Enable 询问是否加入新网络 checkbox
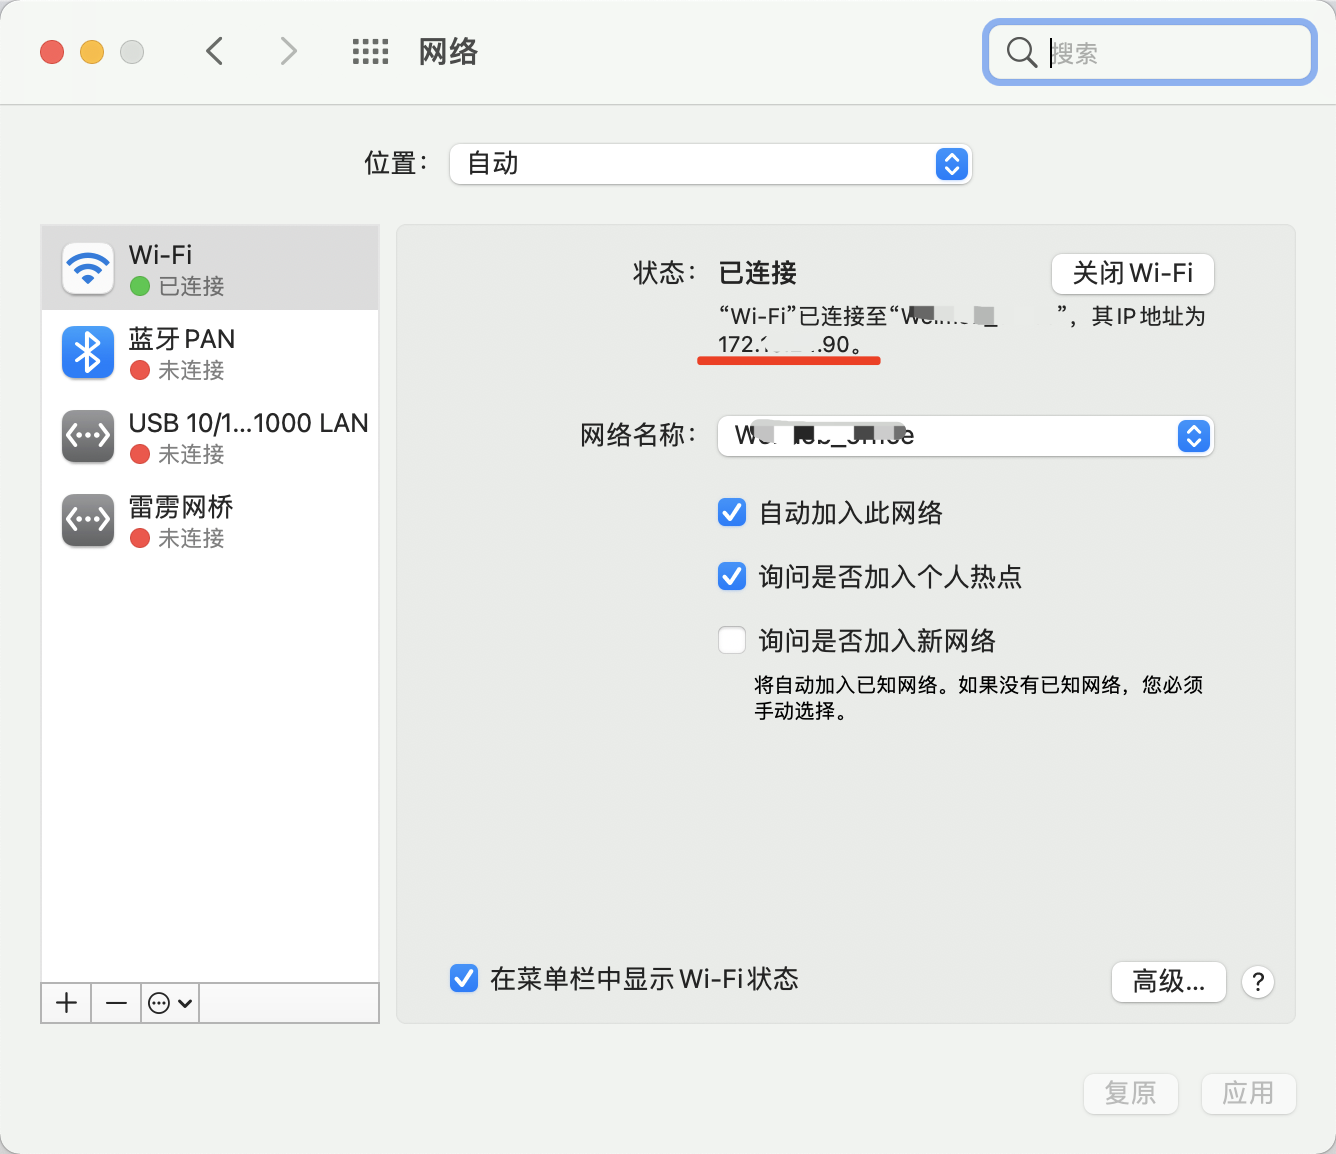Viewport: 1336px width, 1154px height. [732, 640]
